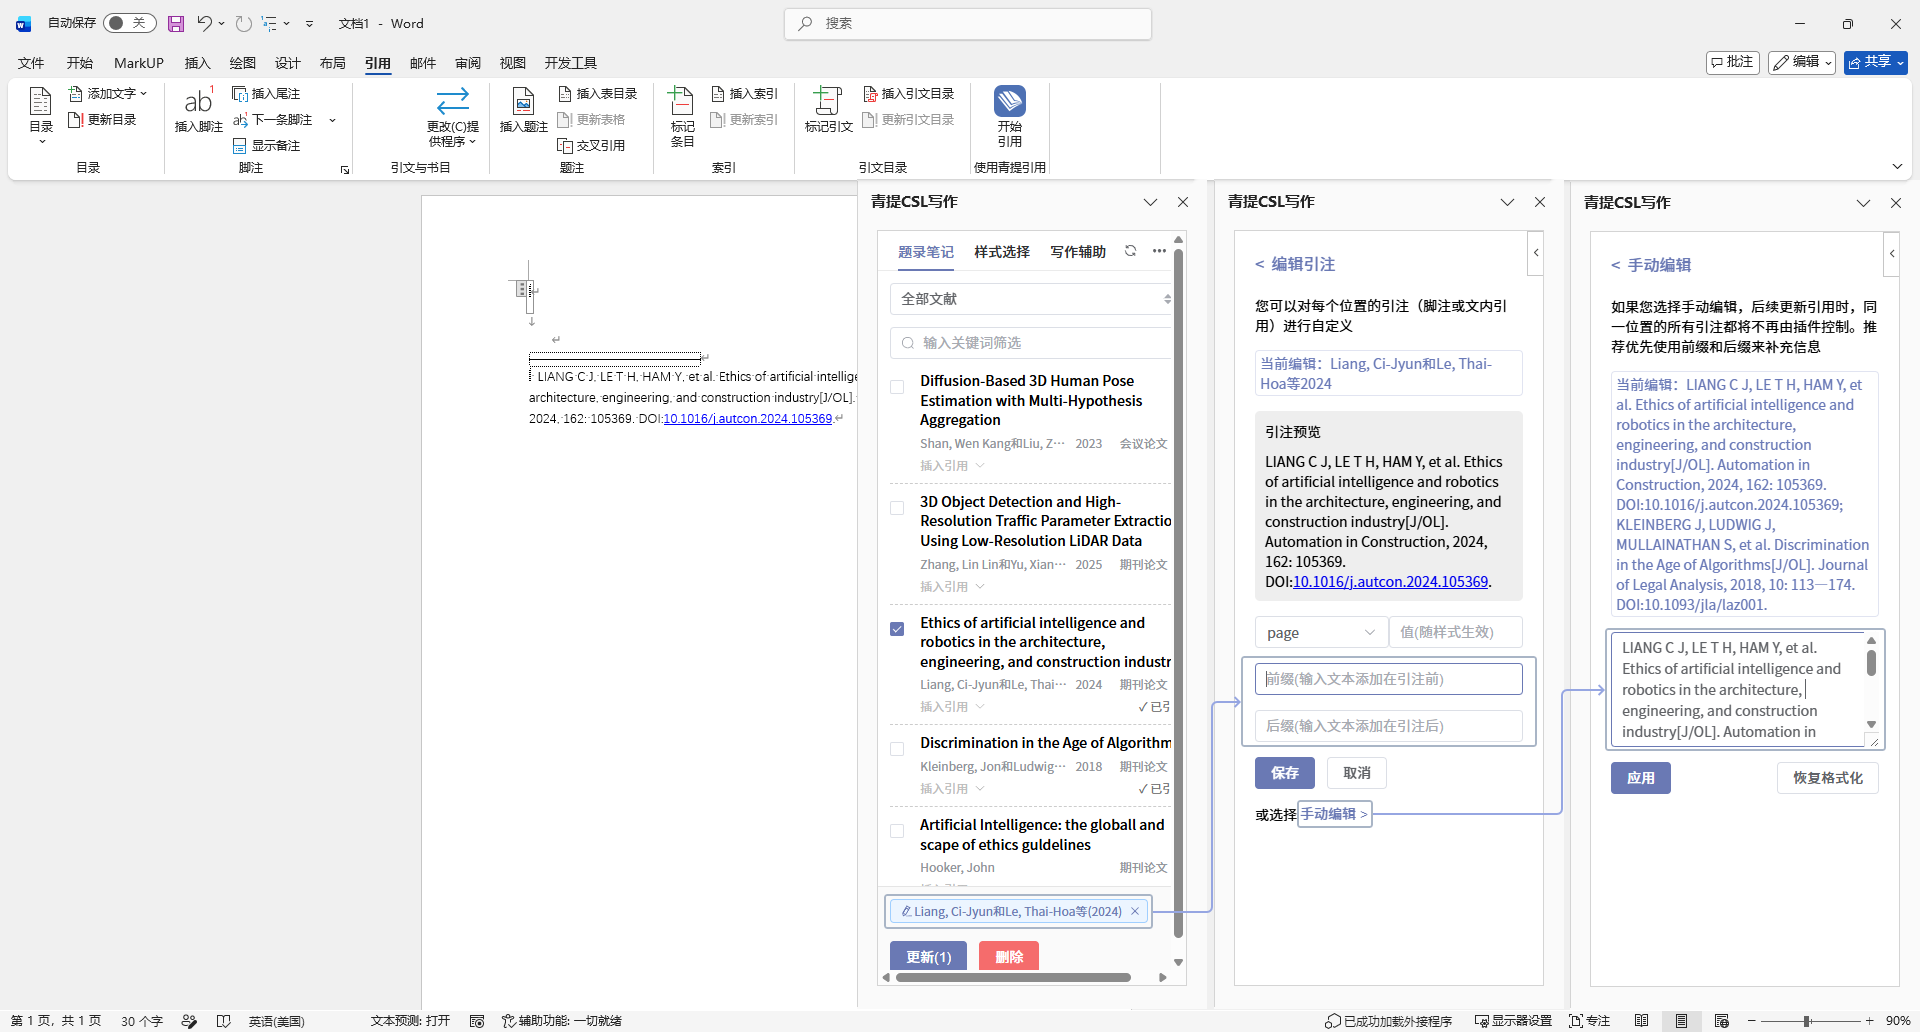
Task: Click the 输入关键词筛选 search field
Action: pyautogui.click(x=1031, y=343)
